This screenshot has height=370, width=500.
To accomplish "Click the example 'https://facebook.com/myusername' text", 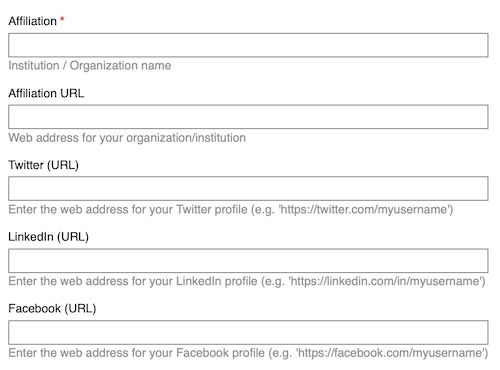I will point(391,353).
